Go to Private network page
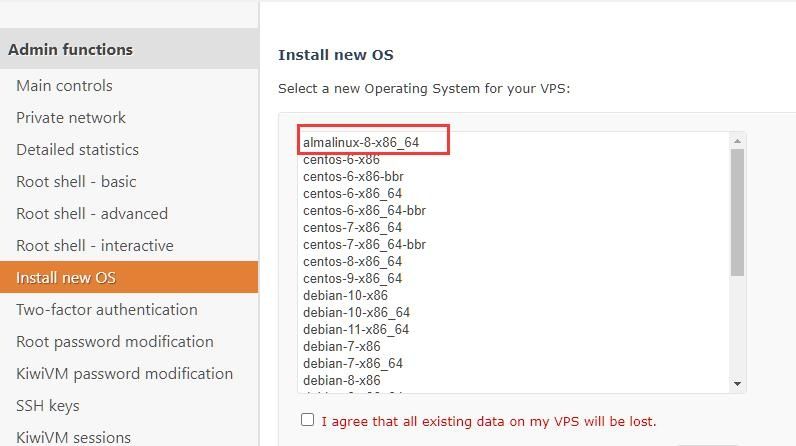 pos(71,118)
